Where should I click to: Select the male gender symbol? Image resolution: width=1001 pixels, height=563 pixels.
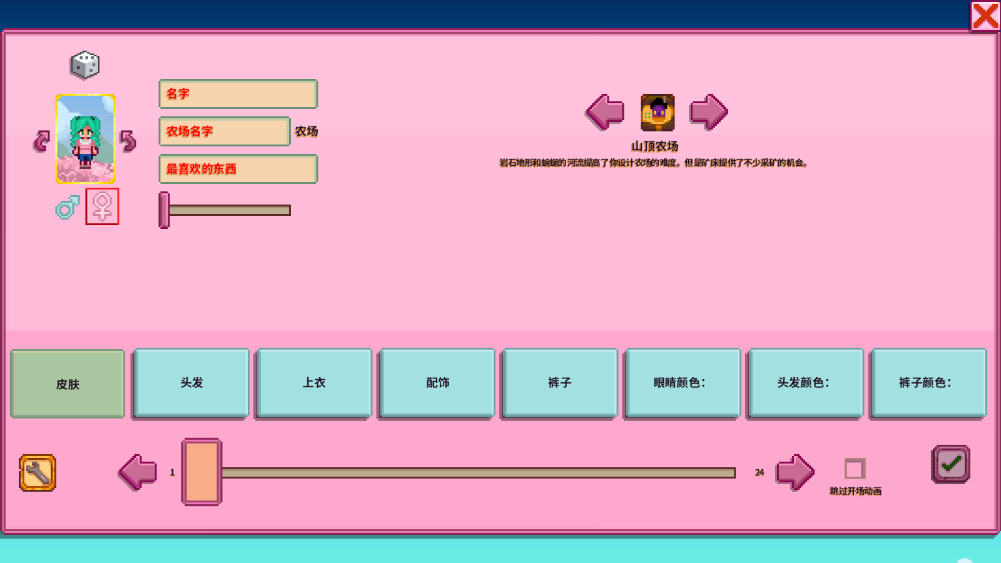click(67, 207)
